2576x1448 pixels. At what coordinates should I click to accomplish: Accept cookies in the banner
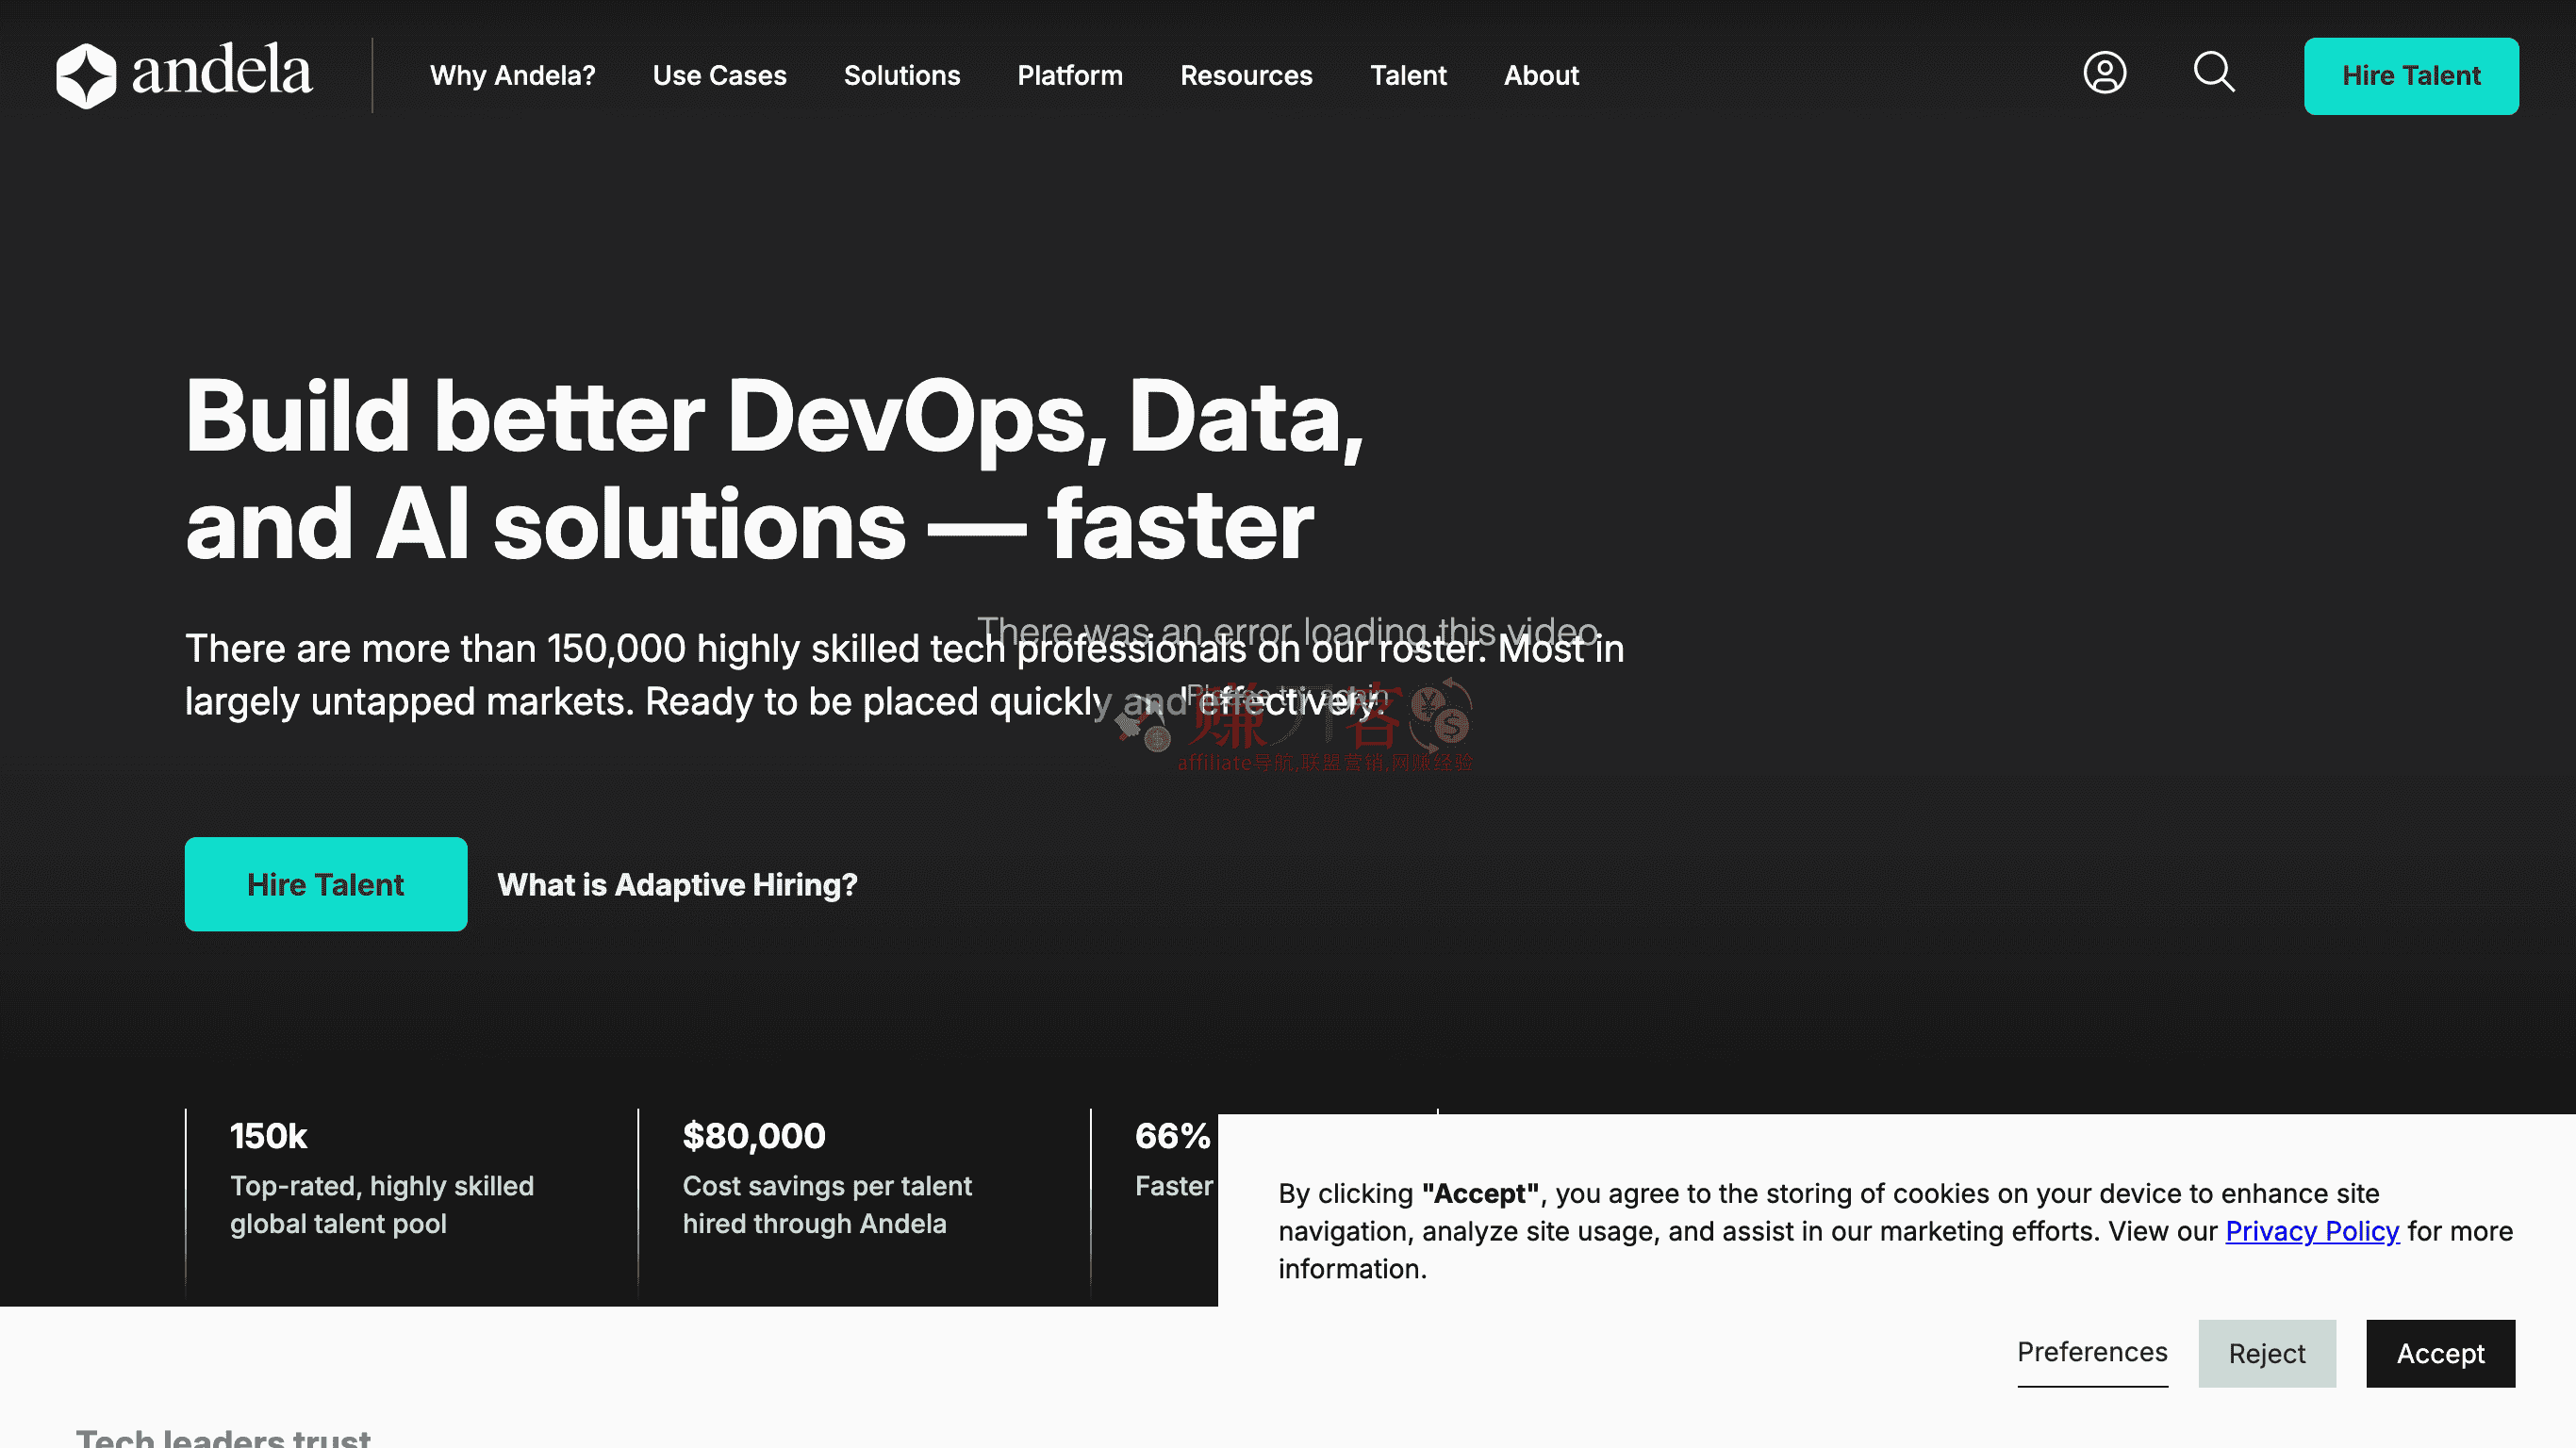(2439, 1353)
